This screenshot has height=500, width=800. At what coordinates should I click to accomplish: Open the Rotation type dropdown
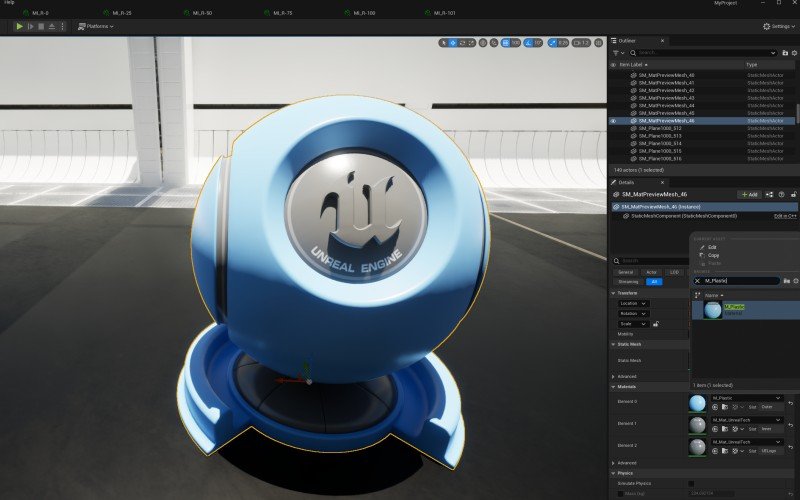[633, 314]
